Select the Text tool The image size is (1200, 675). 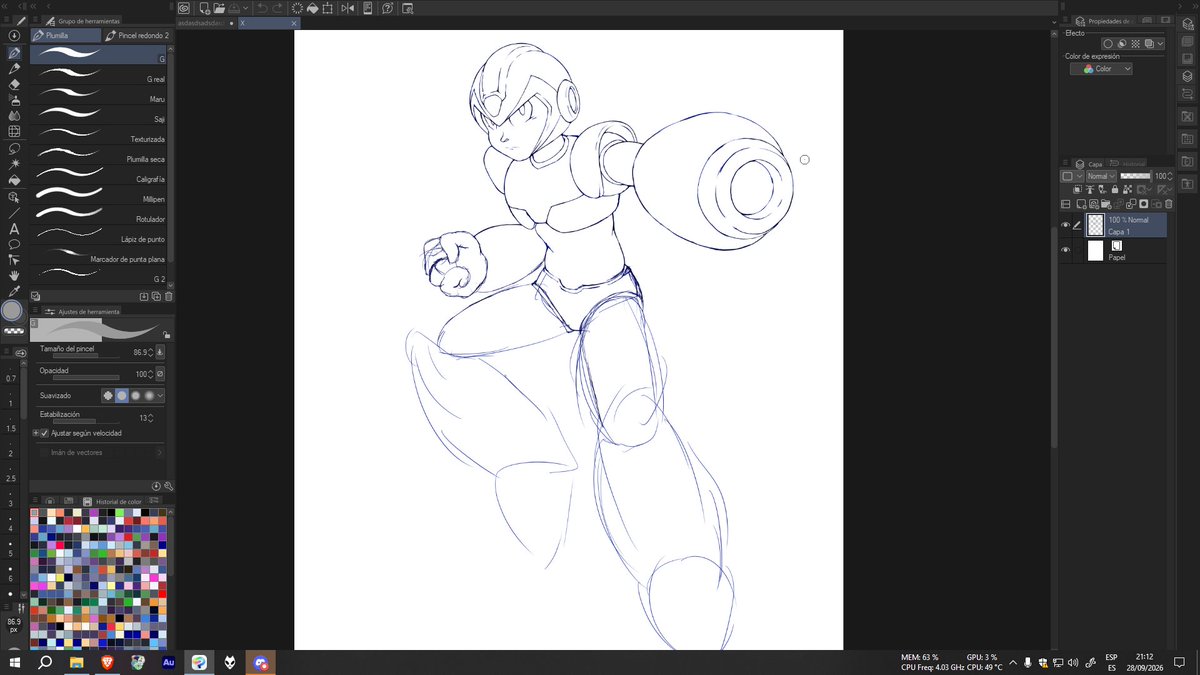[x=14, y=229]
